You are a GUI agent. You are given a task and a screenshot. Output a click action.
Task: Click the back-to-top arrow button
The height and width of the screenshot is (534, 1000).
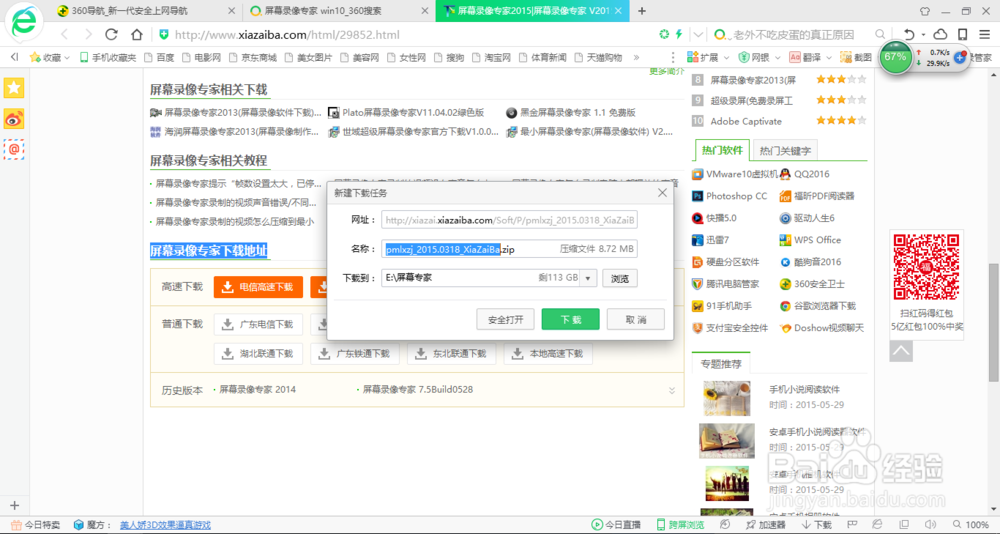pos(901,350)
